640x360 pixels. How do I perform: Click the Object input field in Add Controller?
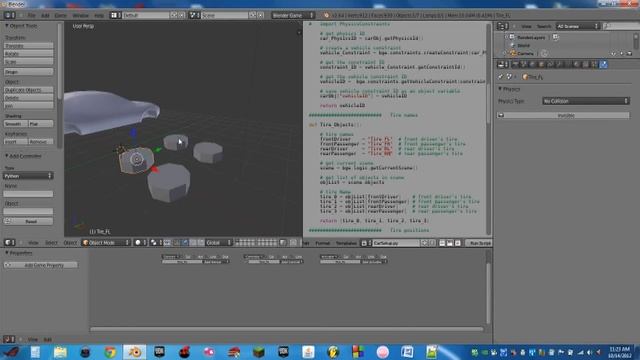(28, 211)
